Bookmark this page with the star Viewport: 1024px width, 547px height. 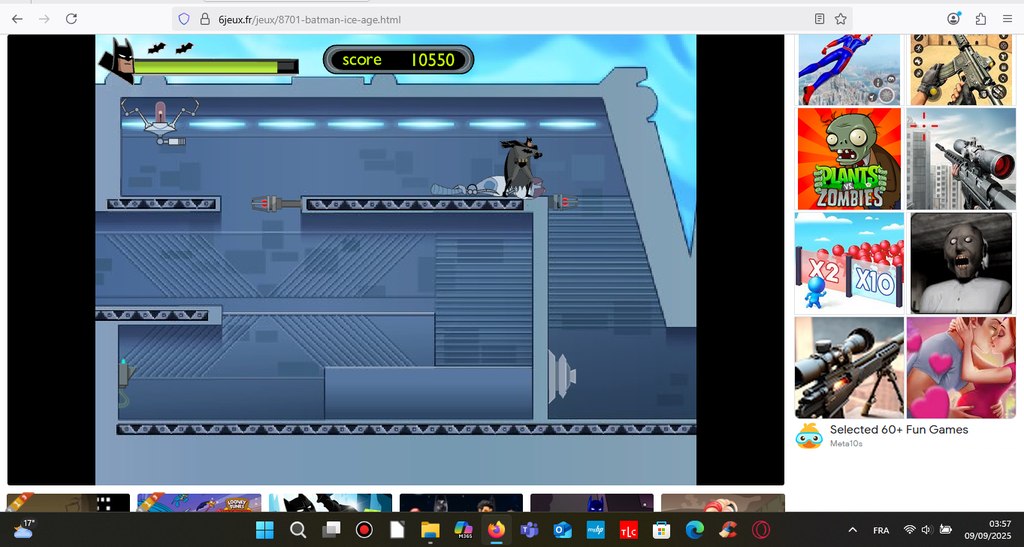point(840,19)
